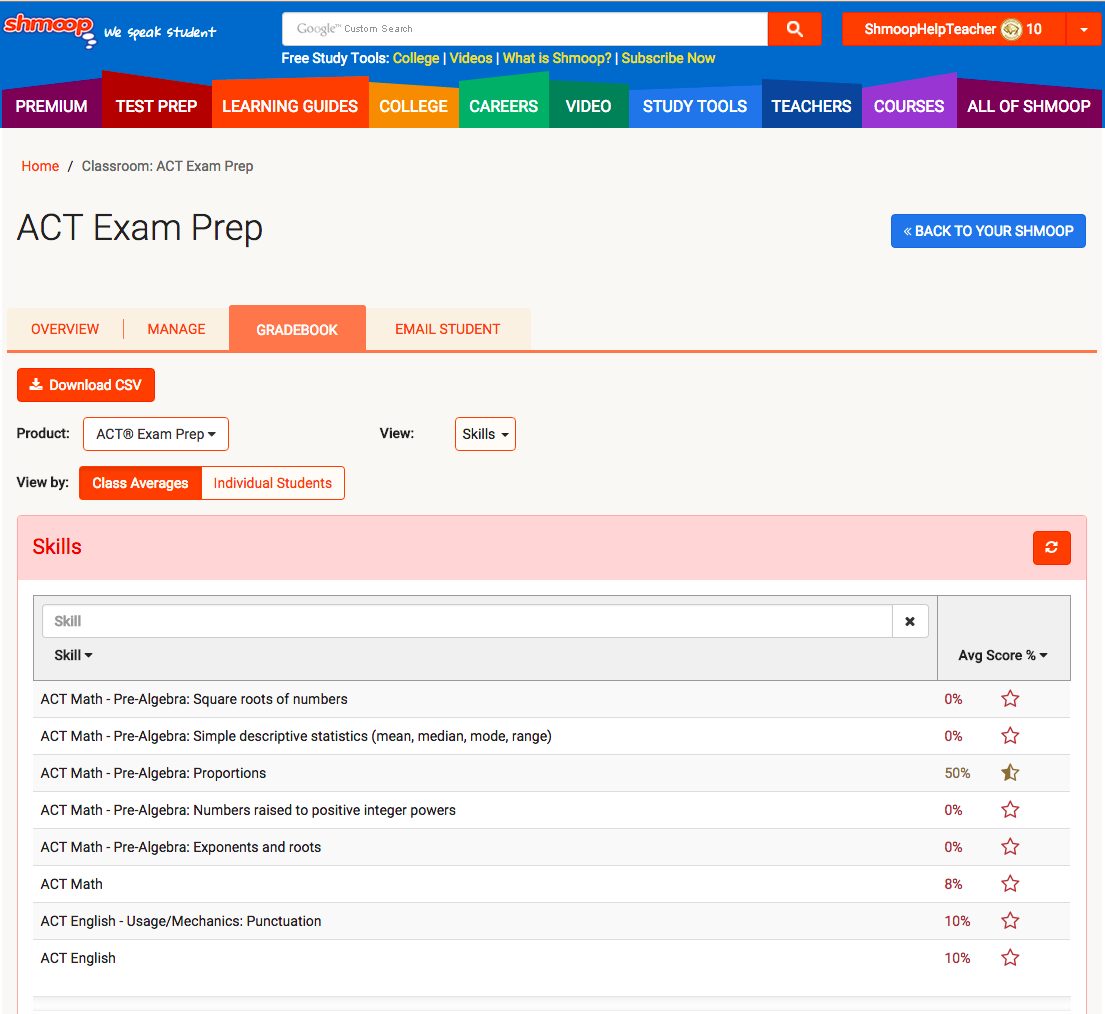Viewport: 1105px width, 1014px height.
Task: Click the gold coin icon beside ShmoopHelpTeacher
Action: click(x=1011, y=30)
